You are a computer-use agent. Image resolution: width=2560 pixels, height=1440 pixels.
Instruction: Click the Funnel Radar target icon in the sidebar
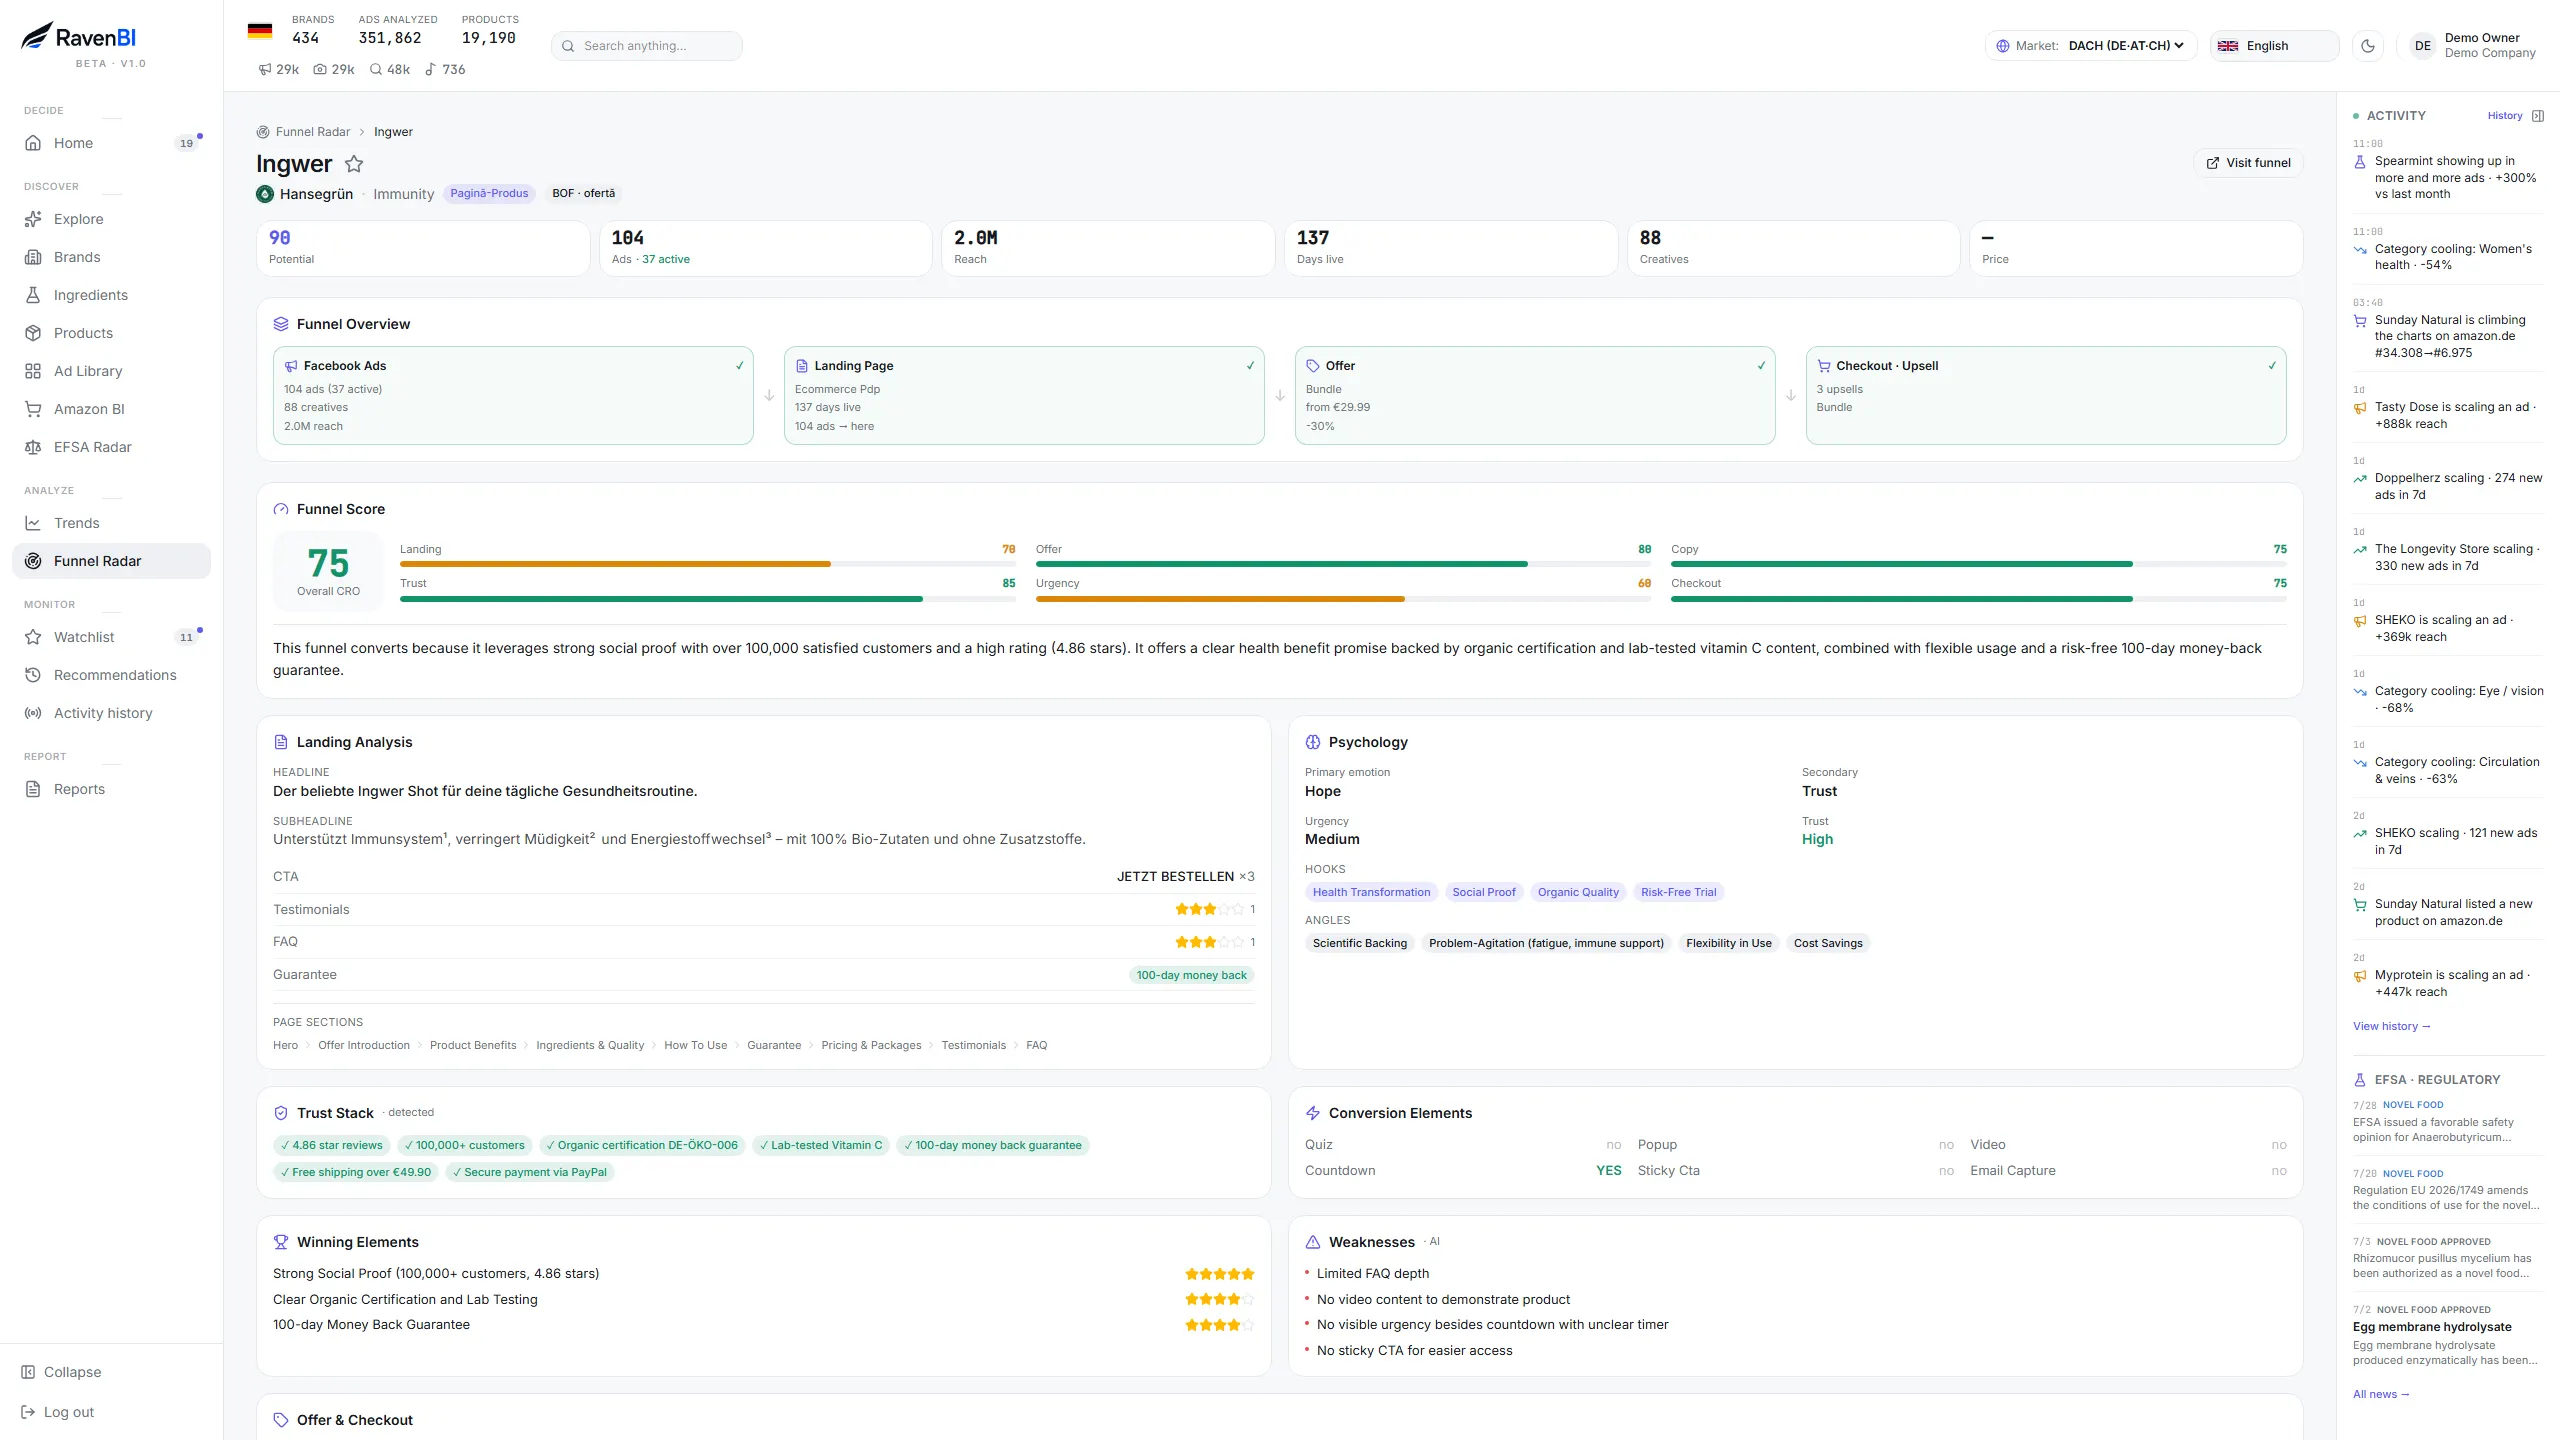pos(33,561)
